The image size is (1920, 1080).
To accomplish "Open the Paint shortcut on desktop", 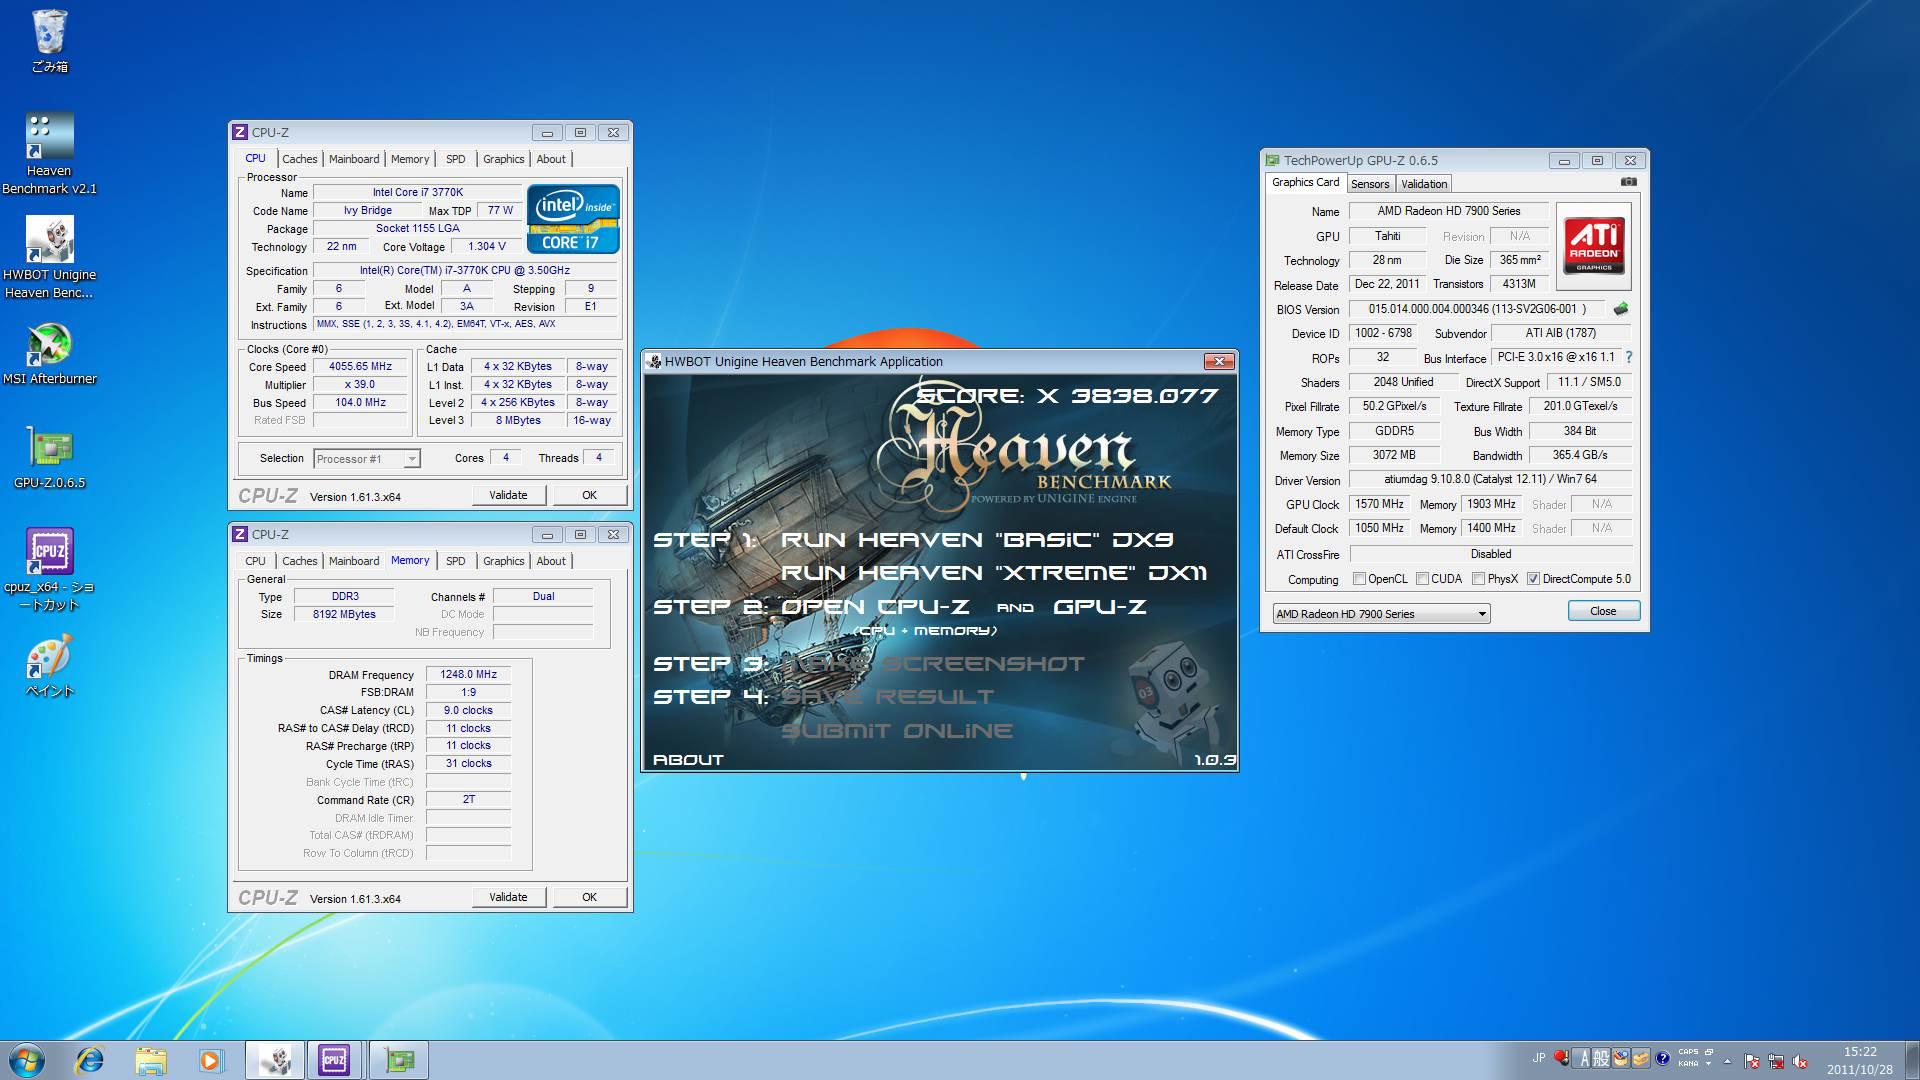I will [x=49, y=666].
